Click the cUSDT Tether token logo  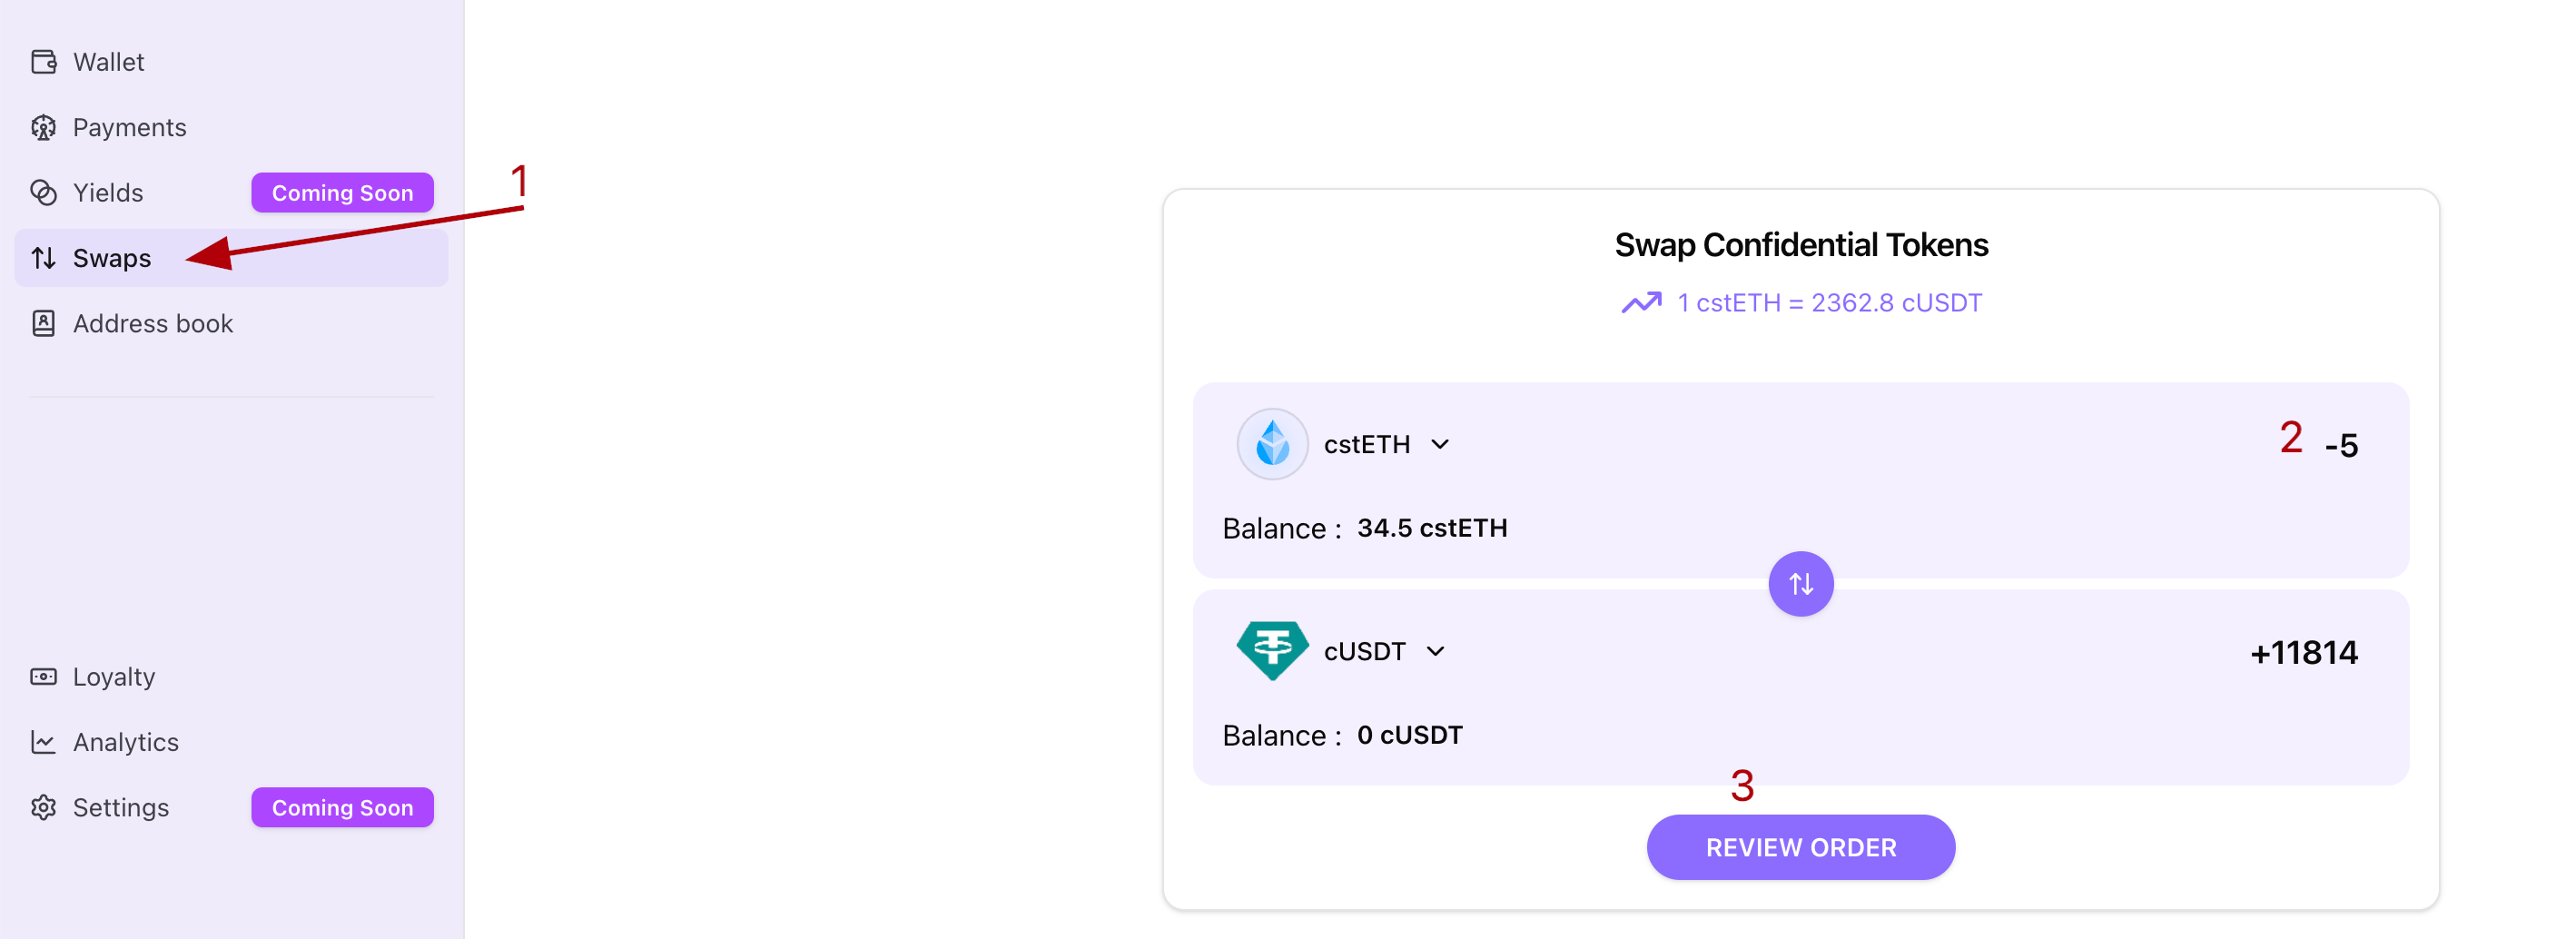[1272, 651]
